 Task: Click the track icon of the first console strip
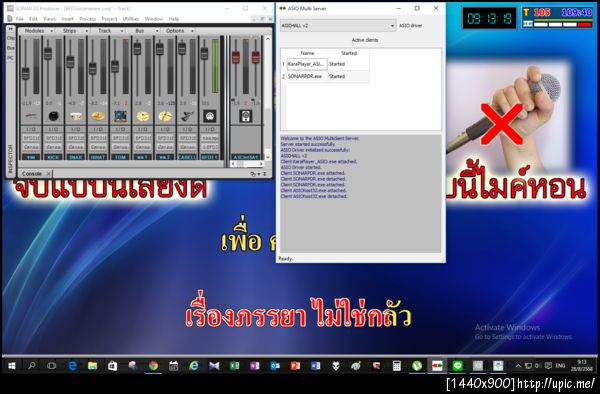coord(31,116)
